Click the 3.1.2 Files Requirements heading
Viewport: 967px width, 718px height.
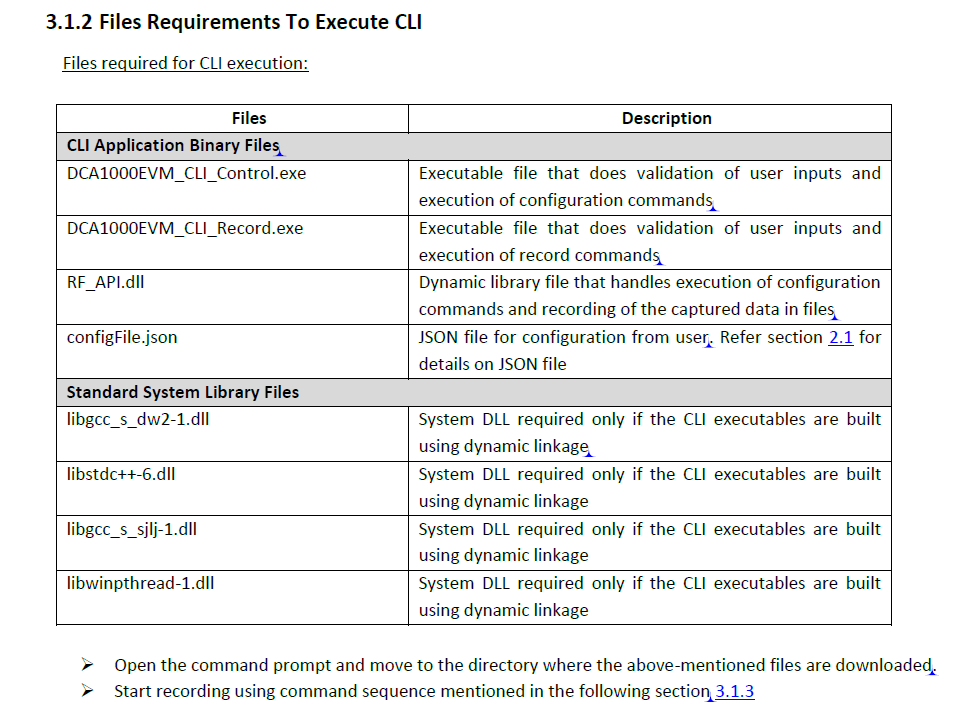click(x=234, y=22)
